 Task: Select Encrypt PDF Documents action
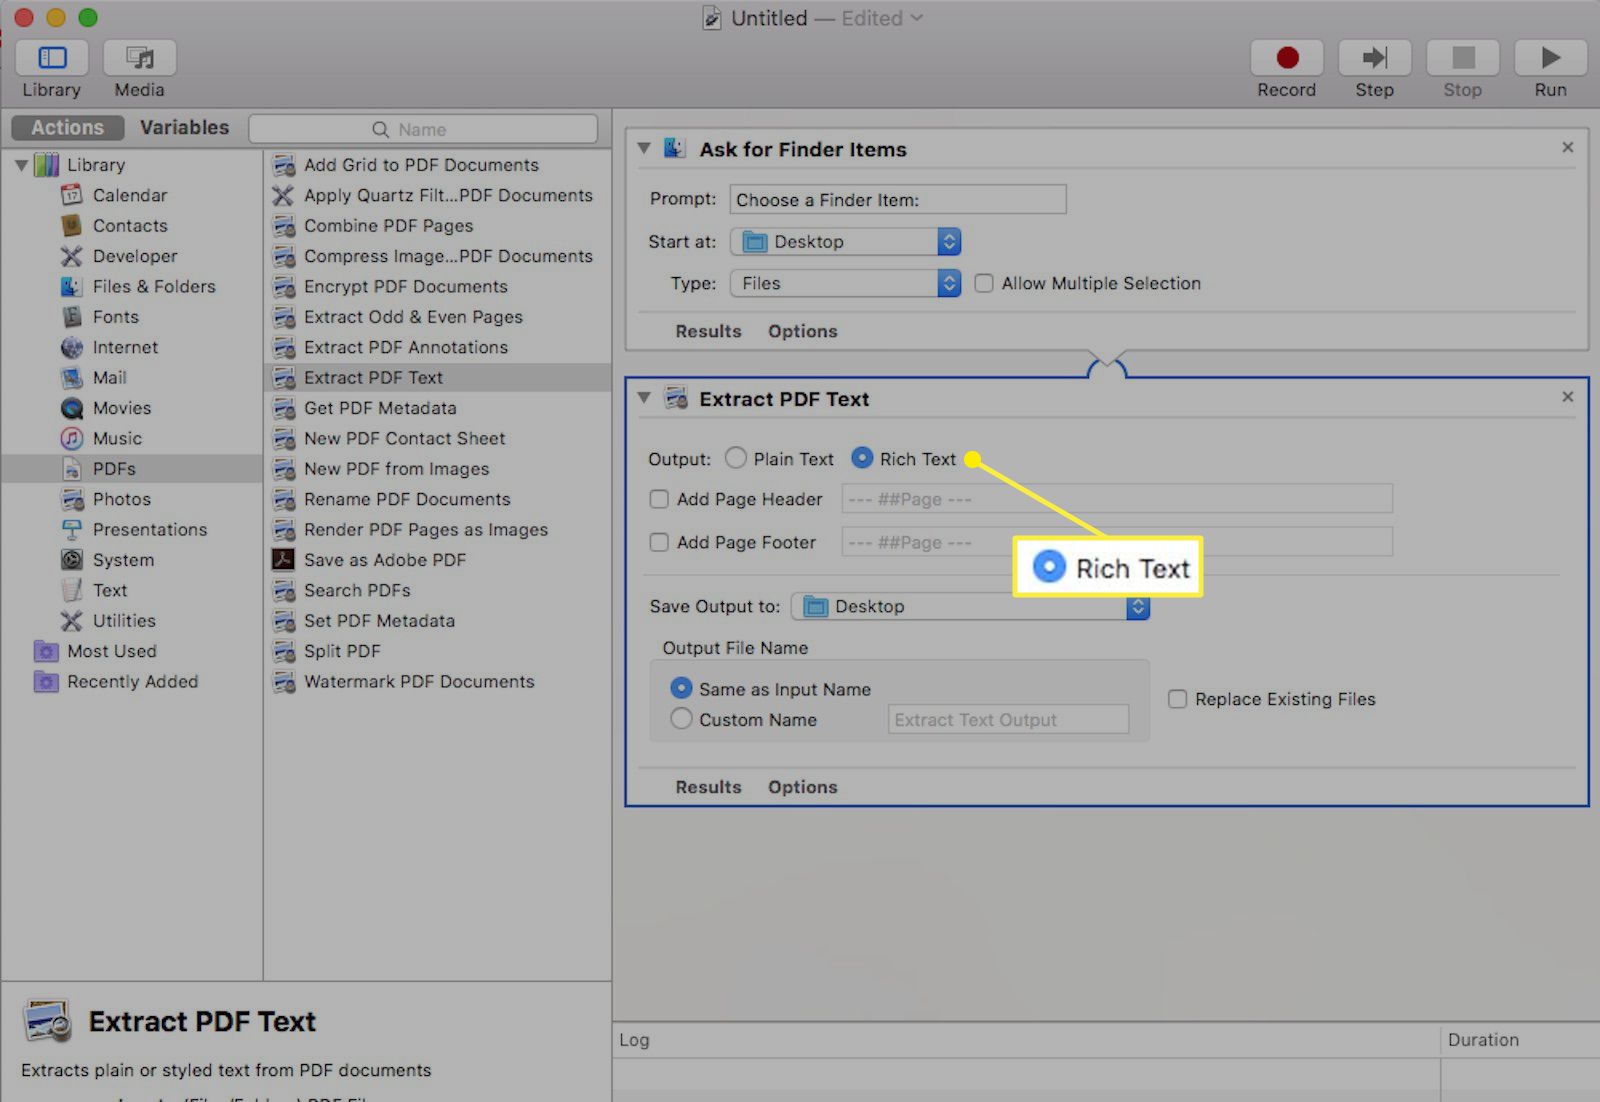pyautogui.click(x=438, y=286)
